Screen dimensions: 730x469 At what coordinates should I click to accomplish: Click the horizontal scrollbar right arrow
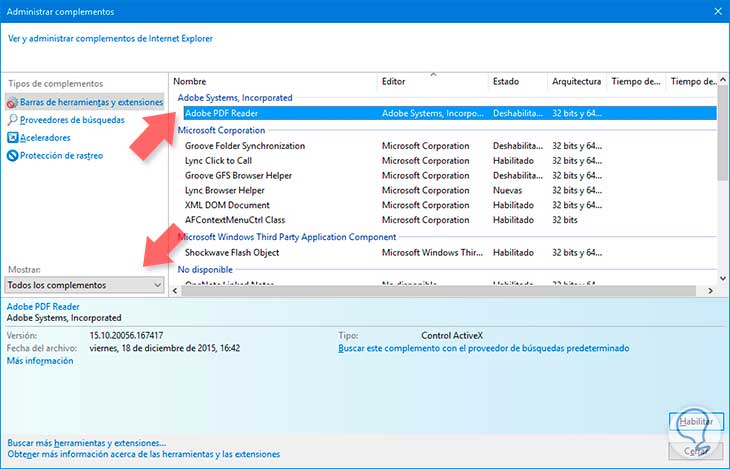710,291
